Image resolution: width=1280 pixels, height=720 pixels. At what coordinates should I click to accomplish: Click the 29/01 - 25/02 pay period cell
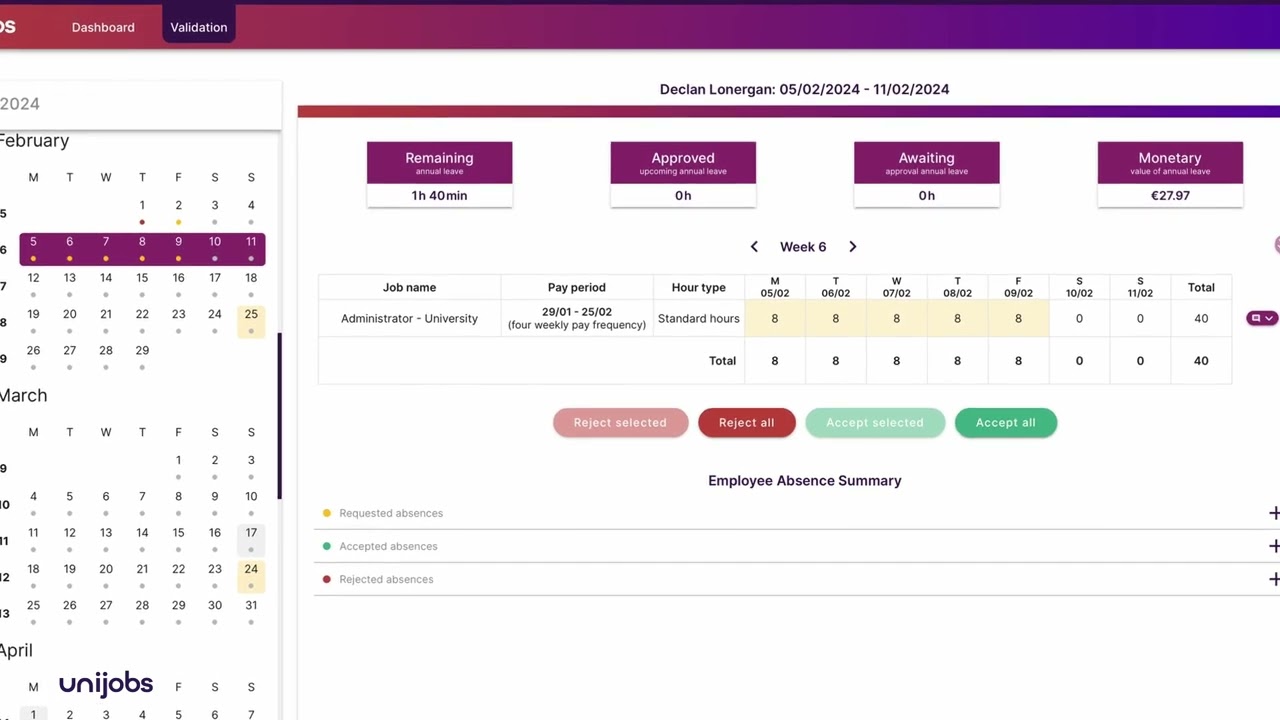point(577,319)
